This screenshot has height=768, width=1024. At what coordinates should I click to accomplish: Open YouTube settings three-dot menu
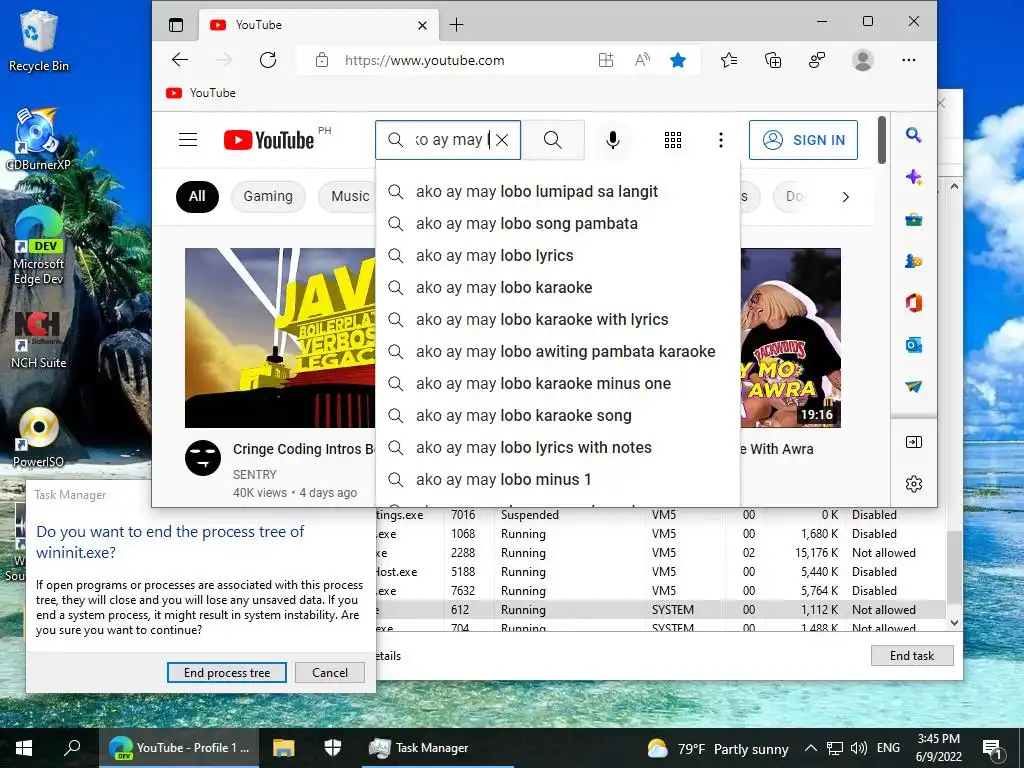tap(720, 140)
